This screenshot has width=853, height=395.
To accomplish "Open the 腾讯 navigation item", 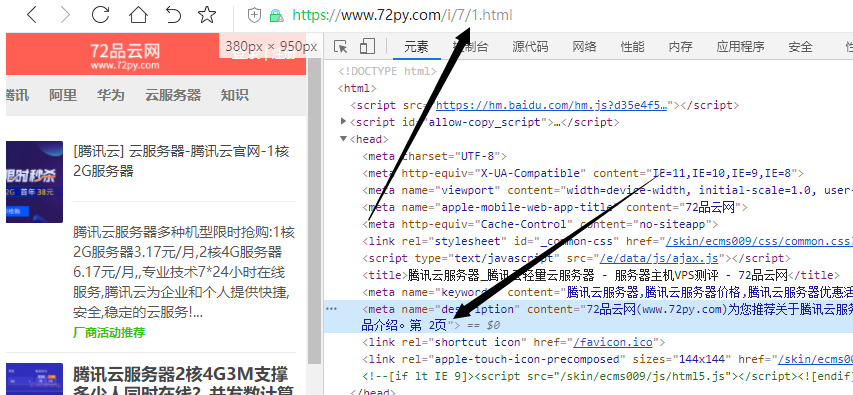I will 17,95.
